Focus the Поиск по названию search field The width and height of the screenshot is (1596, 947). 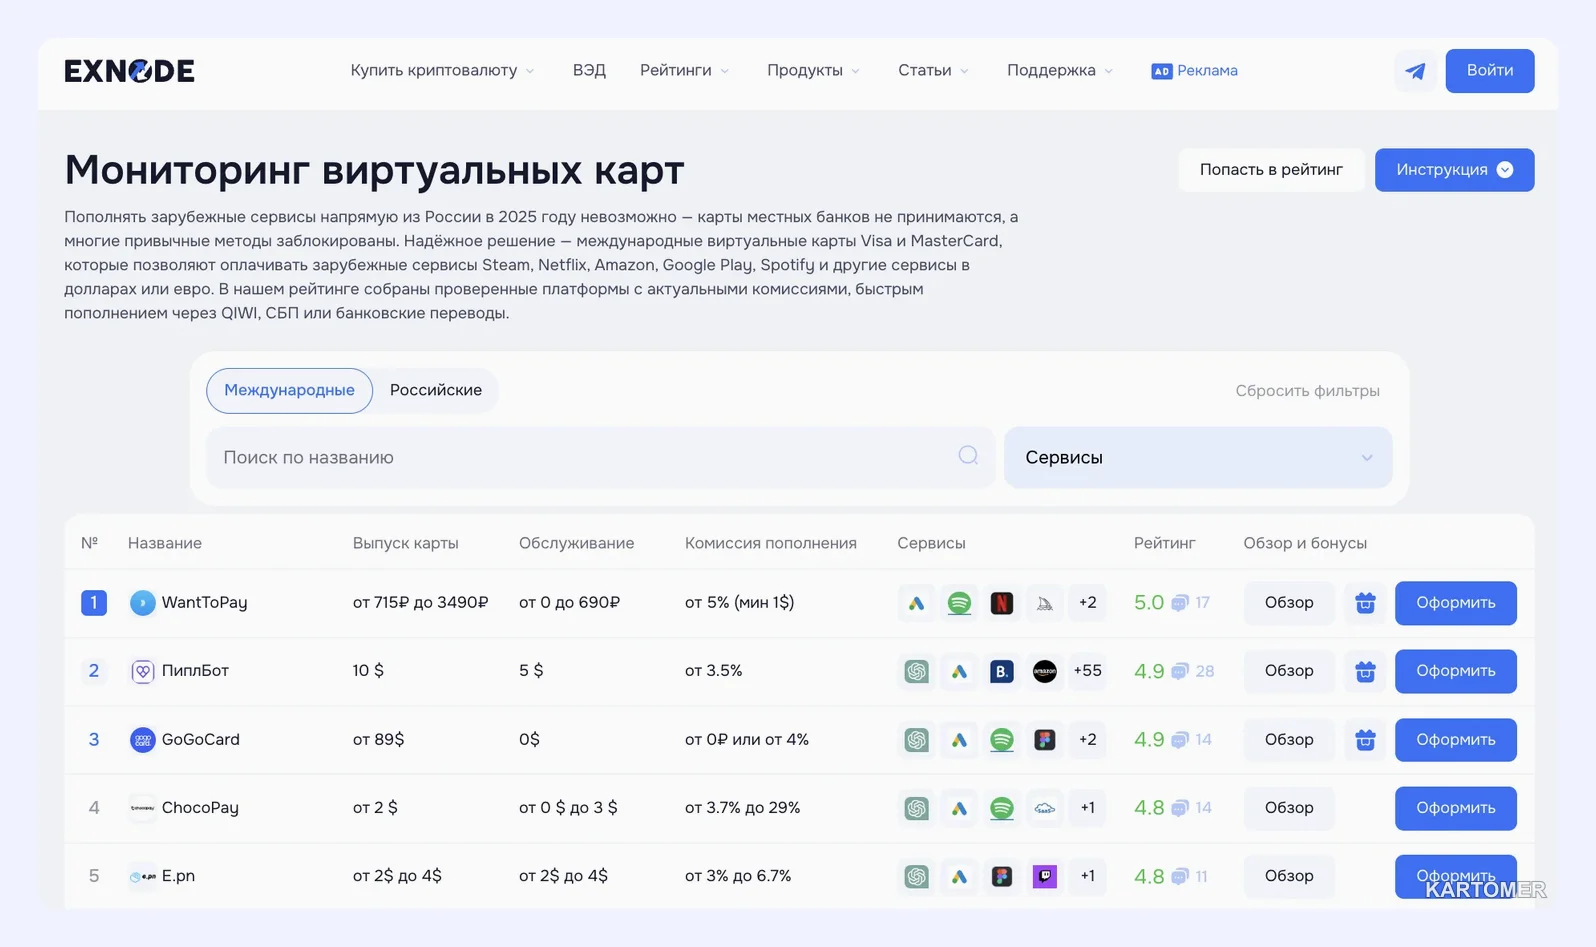[x=600, y=457]
